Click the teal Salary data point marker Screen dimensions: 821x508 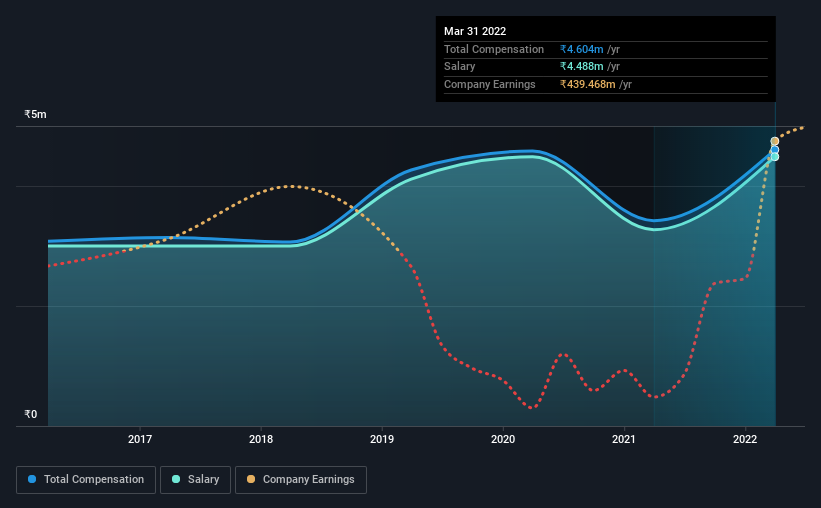pos(774,157)
